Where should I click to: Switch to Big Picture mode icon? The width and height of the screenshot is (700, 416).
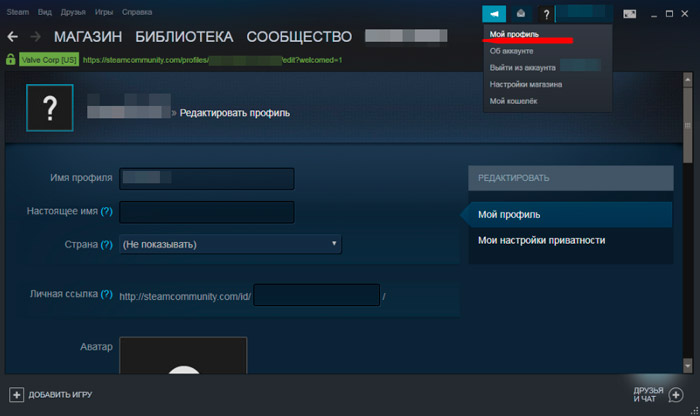point(630,13)
